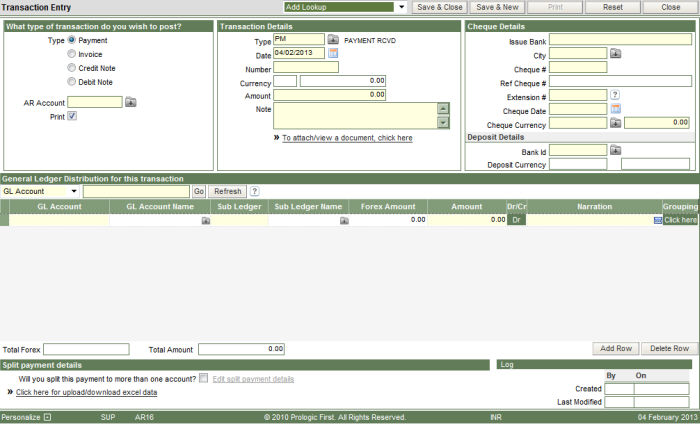This screenshot has width=700, height=424.
Task: Toggle the Print checkbox
Action: coord(72,117)
